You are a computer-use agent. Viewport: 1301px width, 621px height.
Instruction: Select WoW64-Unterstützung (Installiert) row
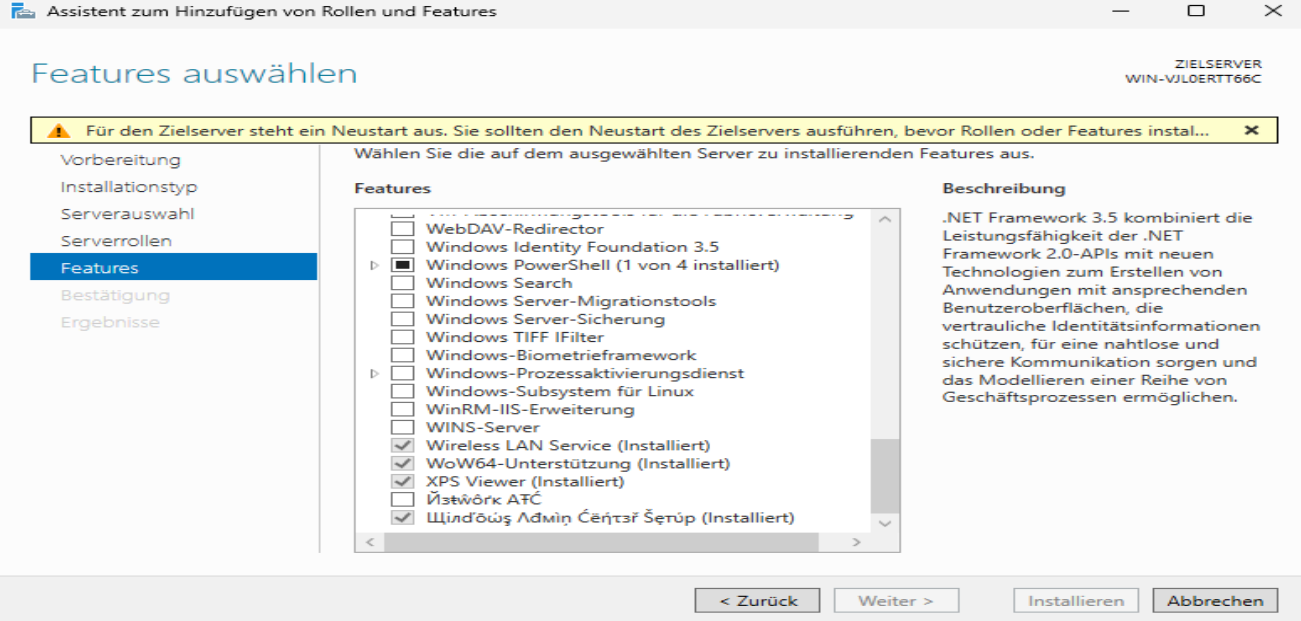coord(578,463)
